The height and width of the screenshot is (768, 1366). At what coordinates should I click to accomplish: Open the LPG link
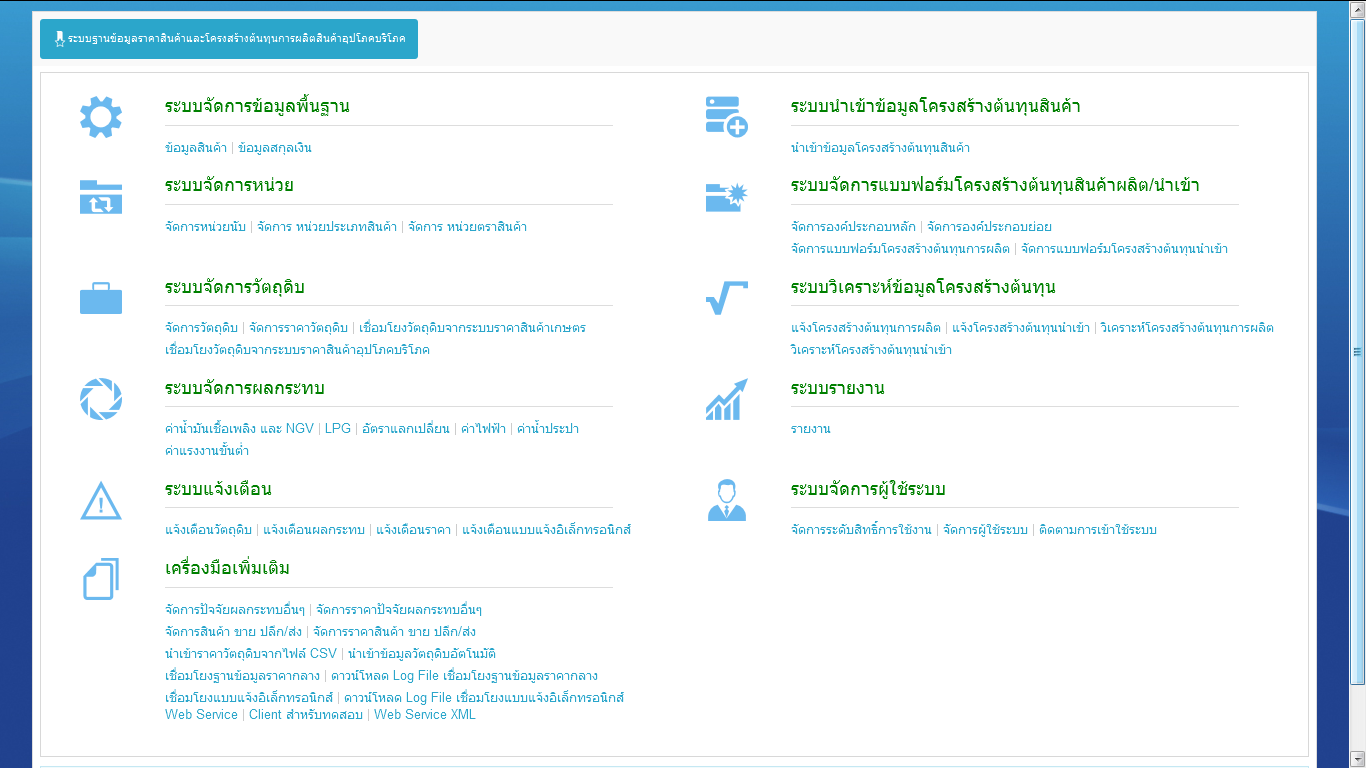[x=338, y=429]
